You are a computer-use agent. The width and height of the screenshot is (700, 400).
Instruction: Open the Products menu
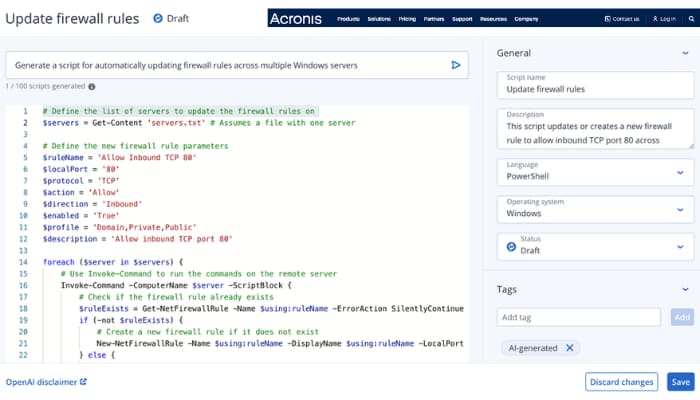coord(348,19)
